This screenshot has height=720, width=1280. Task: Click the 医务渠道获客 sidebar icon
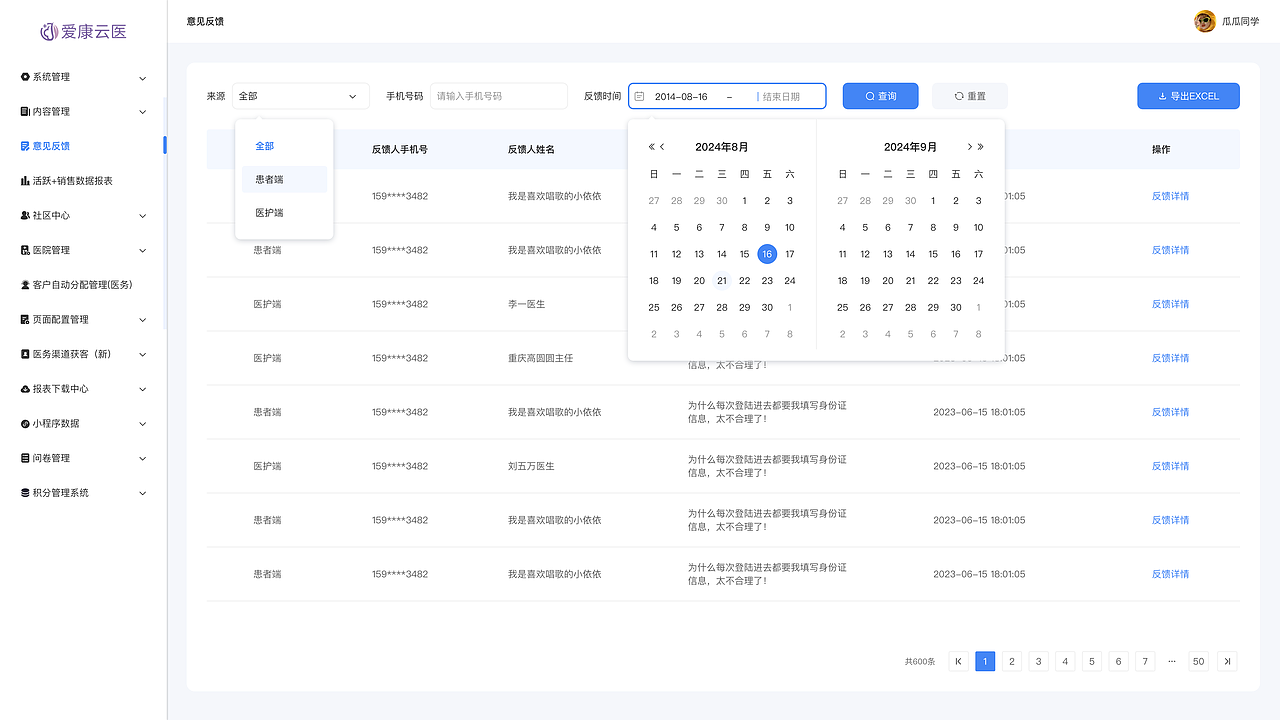[25, 354]
